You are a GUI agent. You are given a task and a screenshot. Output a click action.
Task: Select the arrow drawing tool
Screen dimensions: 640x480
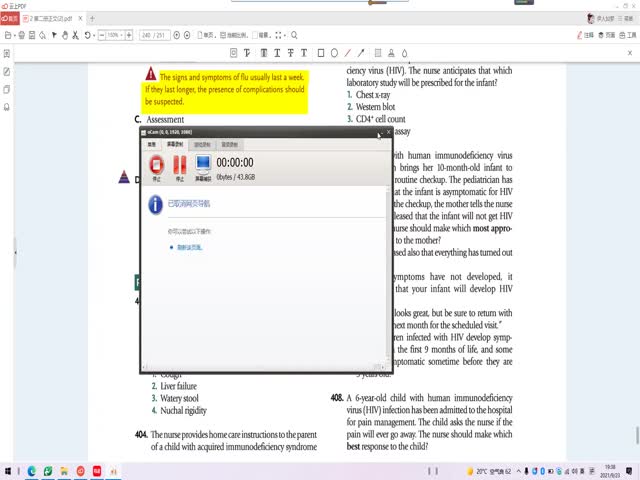pyautogui.click(x=361, y=53)
